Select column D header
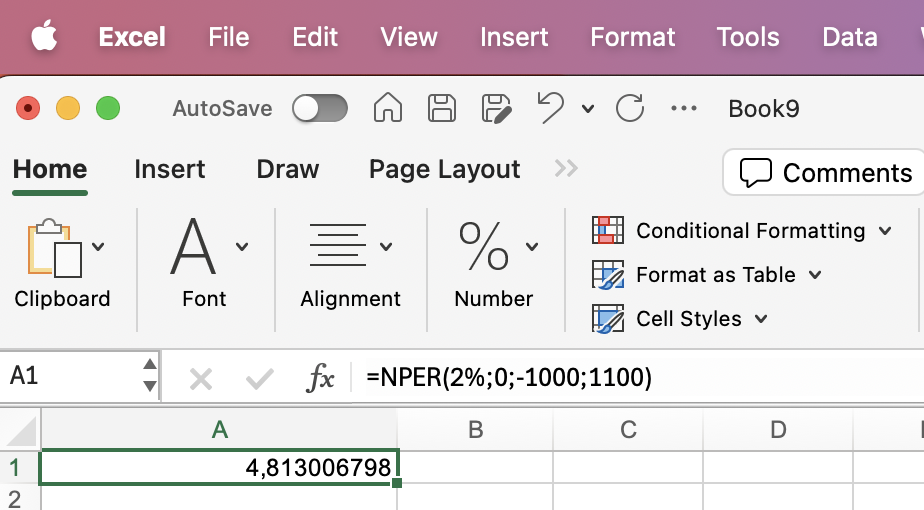Viewport: 924px width, 510px height. click(778, 430)
